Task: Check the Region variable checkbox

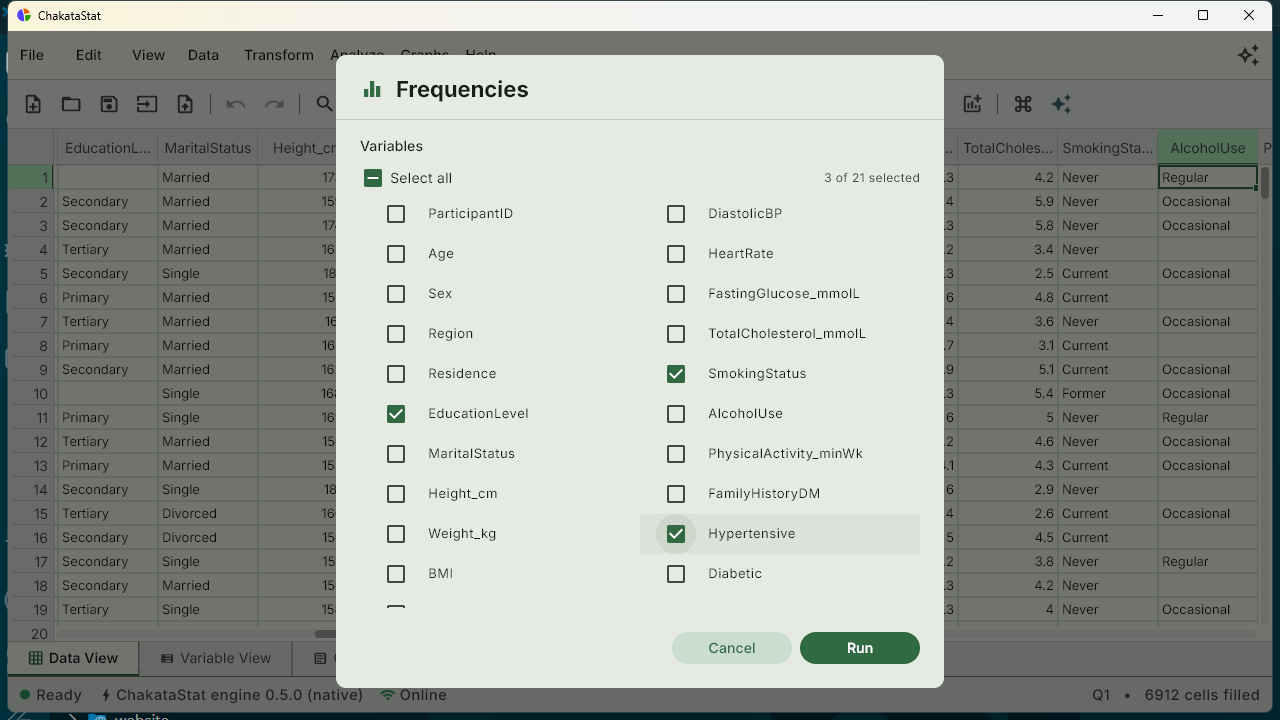Action: point(396,333)
